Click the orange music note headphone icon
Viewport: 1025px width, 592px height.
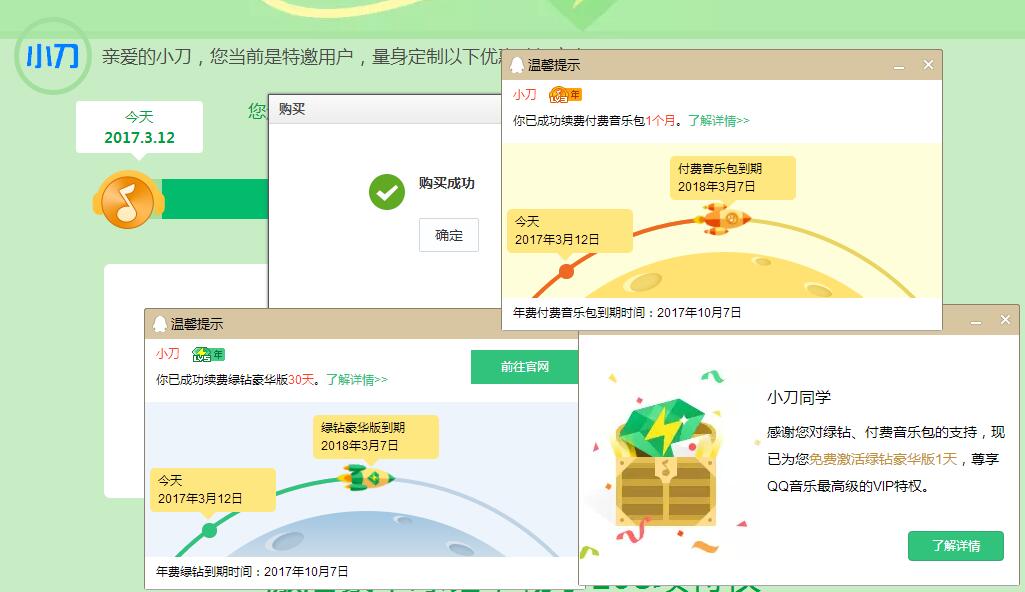[x=128, y=199]
